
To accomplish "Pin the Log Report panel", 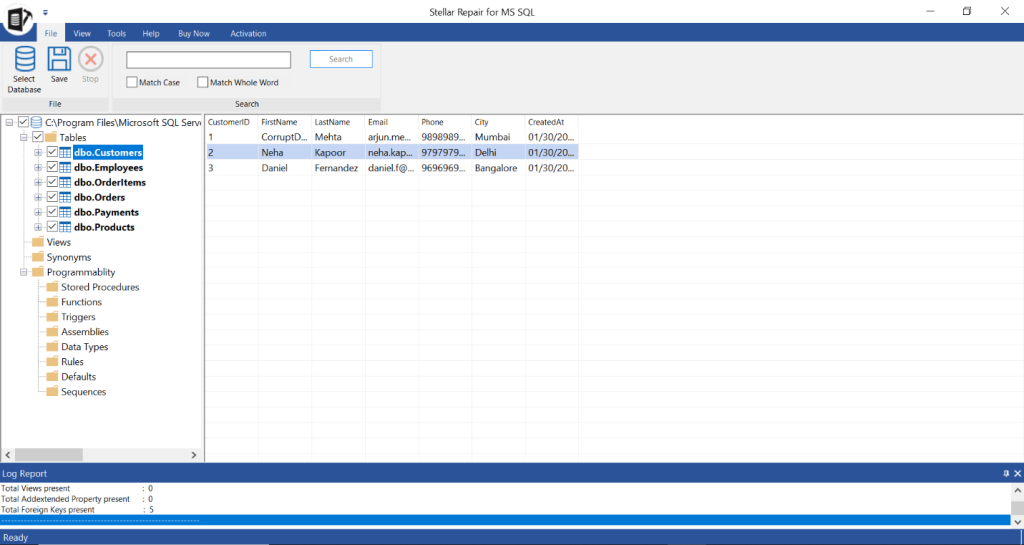I will (x=1006, y=473).
